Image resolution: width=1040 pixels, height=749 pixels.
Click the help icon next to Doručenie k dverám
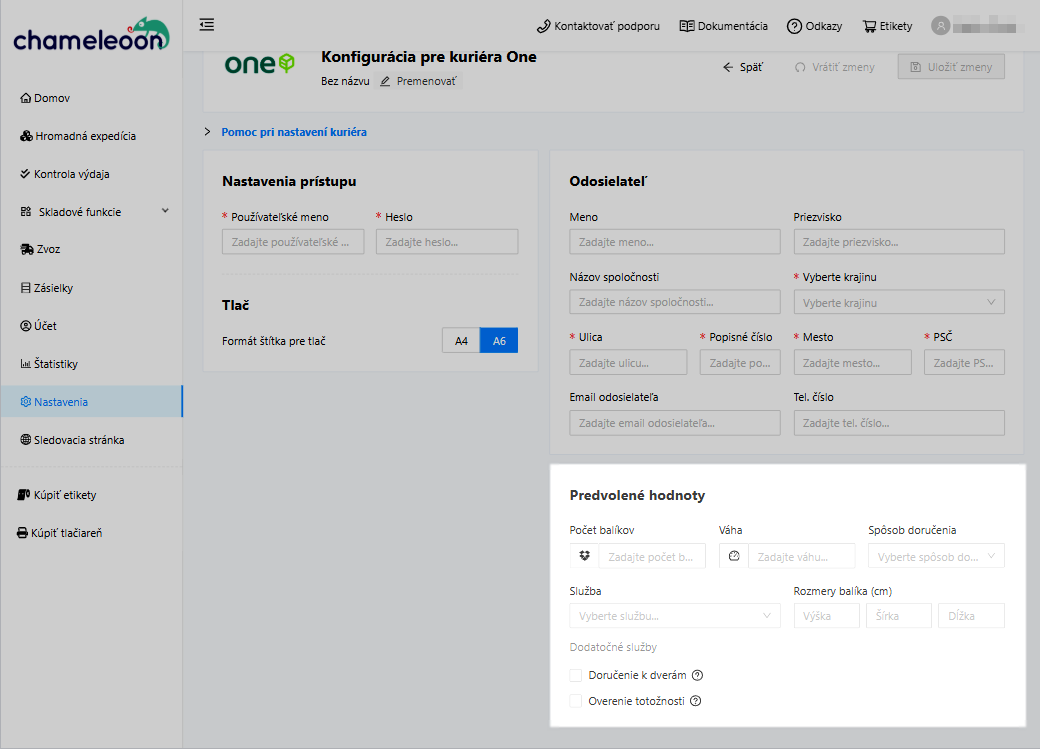tap(697, 675)
